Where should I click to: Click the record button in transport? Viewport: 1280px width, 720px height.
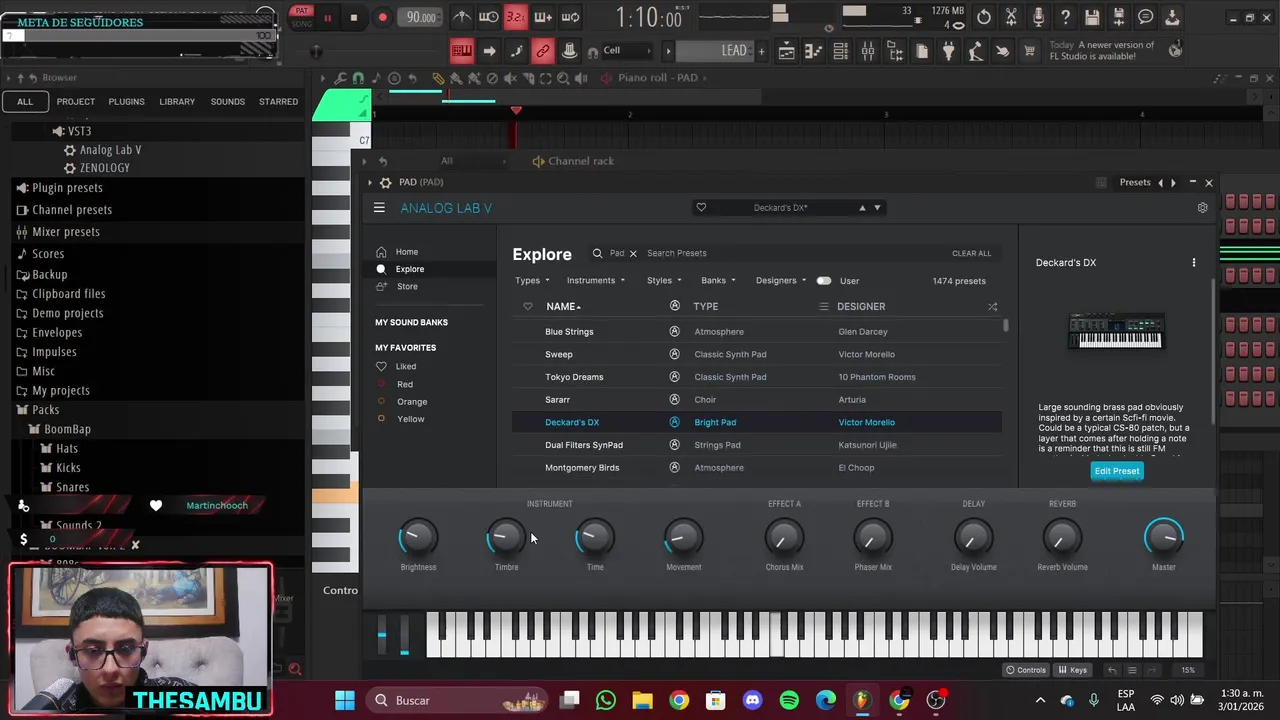[382, 17]
